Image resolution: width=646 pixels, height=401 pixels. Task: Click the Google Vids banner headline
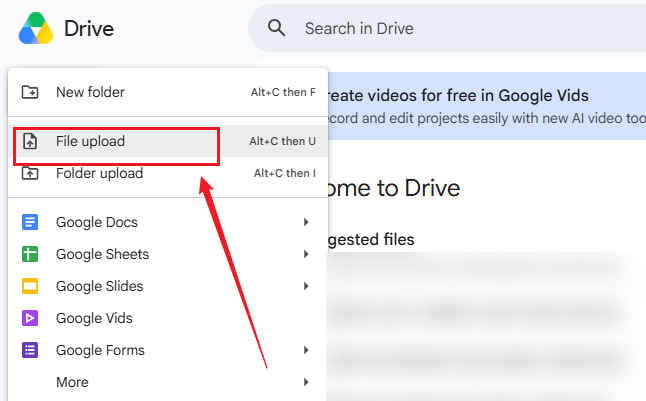click(458, 96)
